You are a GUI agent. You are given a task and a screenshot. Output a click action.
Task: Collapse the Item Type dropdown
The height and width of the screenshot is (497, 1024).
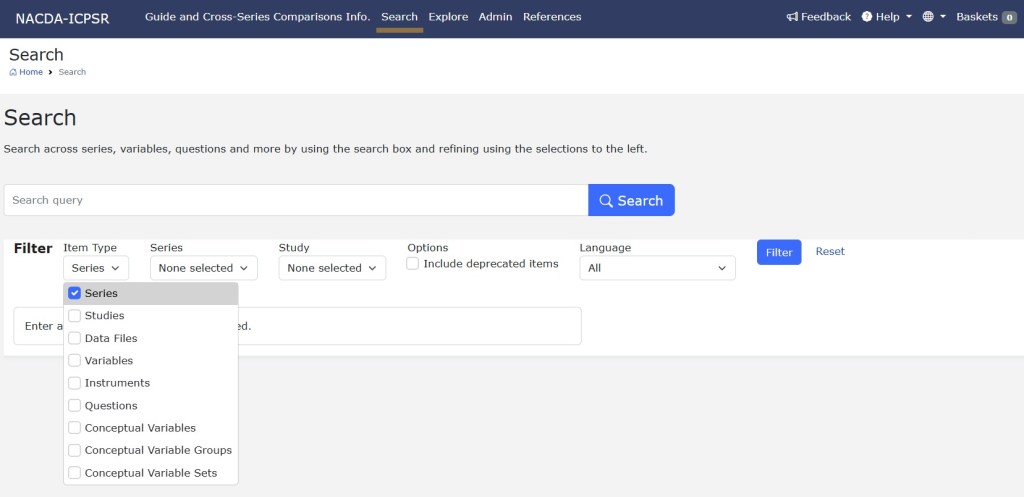96,268
